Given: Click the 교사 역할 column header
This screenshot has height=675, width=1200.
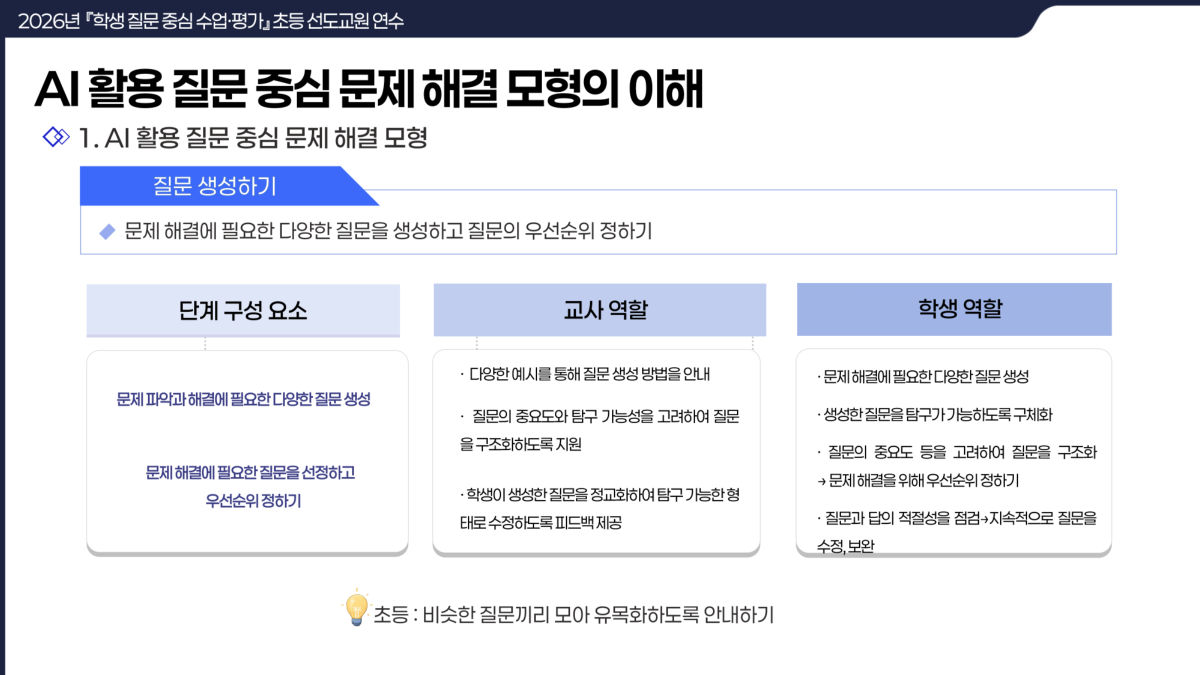Looking at the screenshot, I should pyautogui.click(x=600, y=309).
